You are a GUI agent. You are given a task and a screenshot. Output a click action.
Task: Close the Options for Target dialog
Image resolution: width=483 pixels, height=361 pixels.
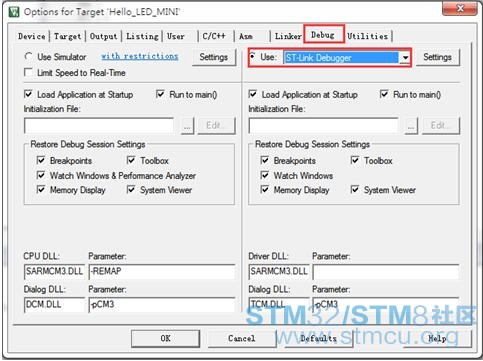point(460,8)
